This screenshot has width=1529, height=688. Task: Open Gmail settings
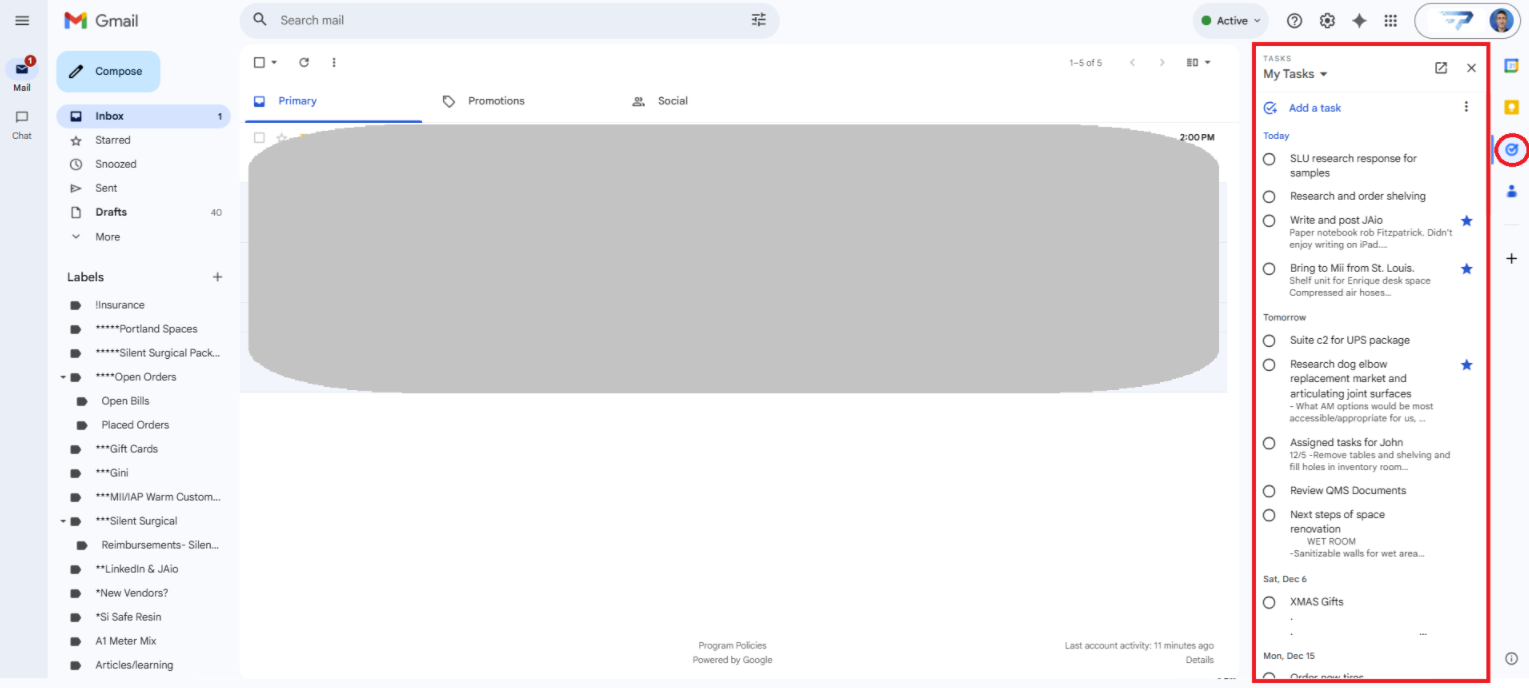[1327, 19]
